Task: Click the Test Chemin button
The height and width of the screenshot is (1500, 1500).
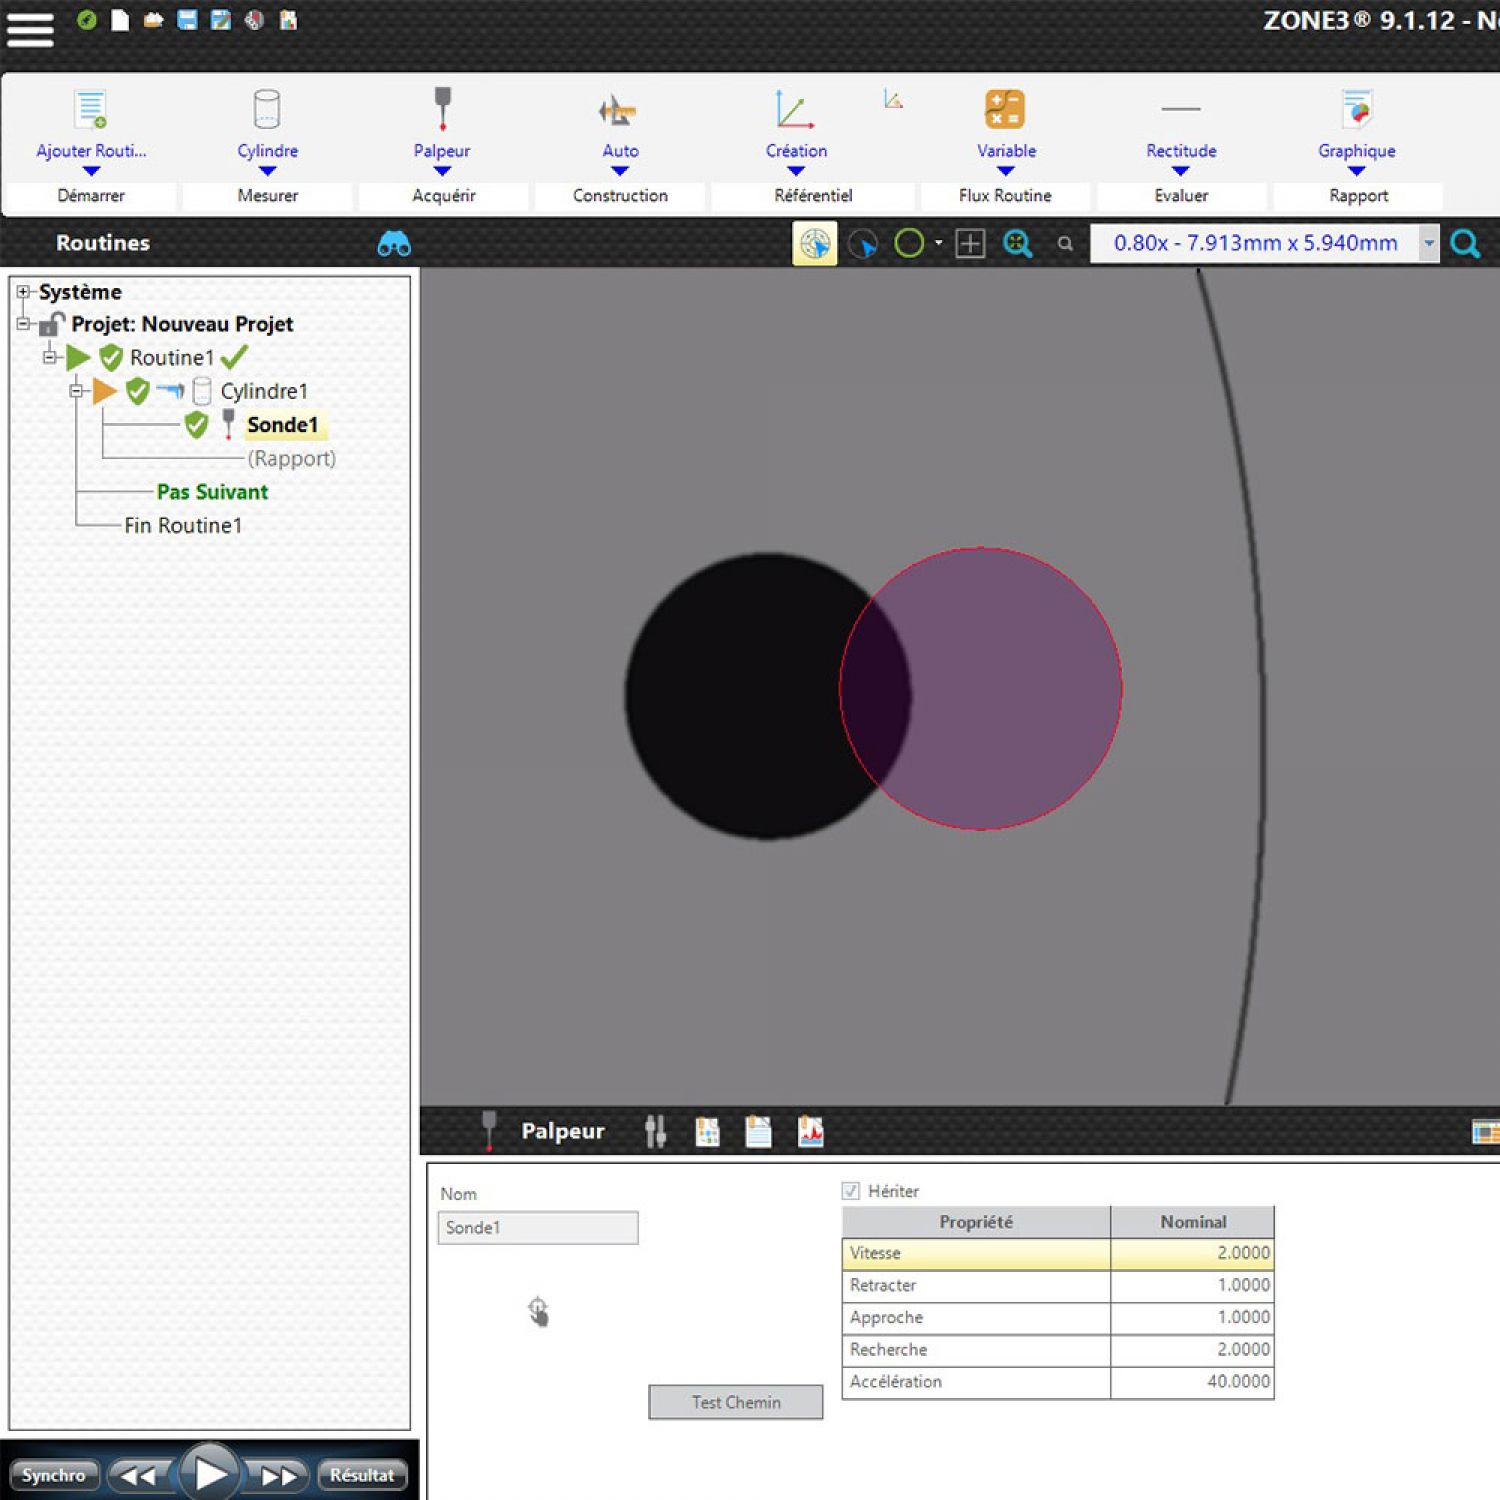Action: (736, 1402)
